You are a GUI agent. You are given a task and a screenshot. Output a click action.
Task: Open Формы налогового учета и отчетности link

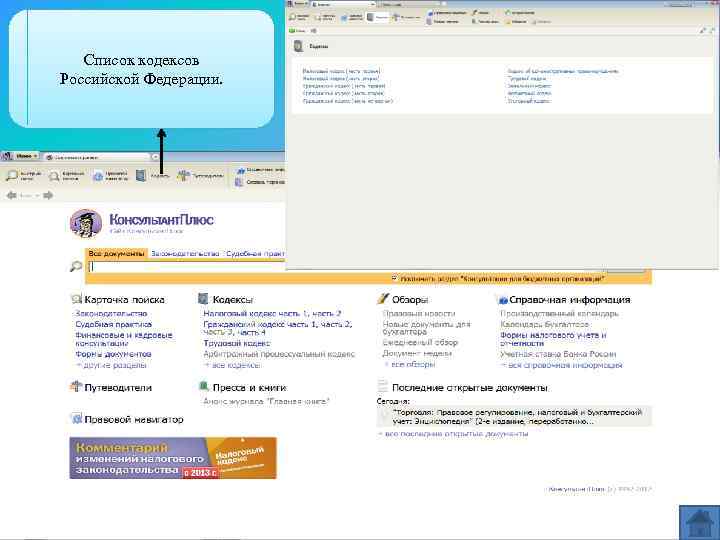[553, 339]
